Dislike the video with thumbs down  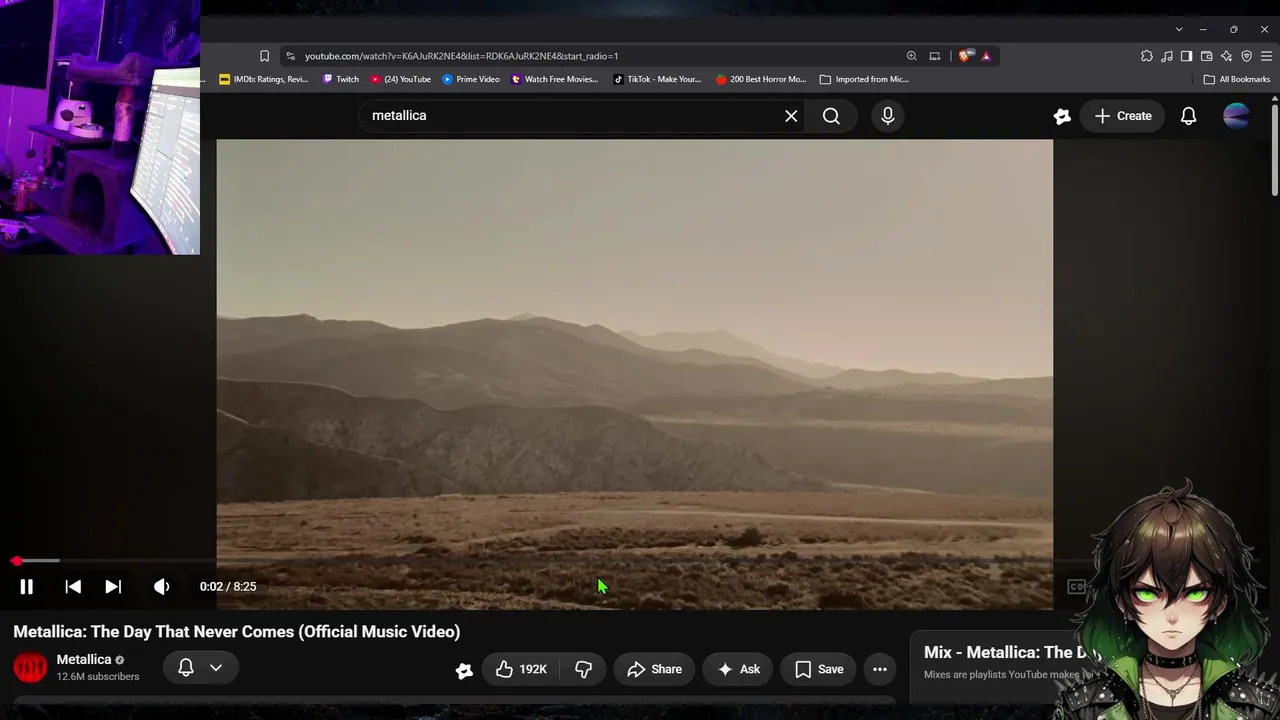click(x=583, y=669)
